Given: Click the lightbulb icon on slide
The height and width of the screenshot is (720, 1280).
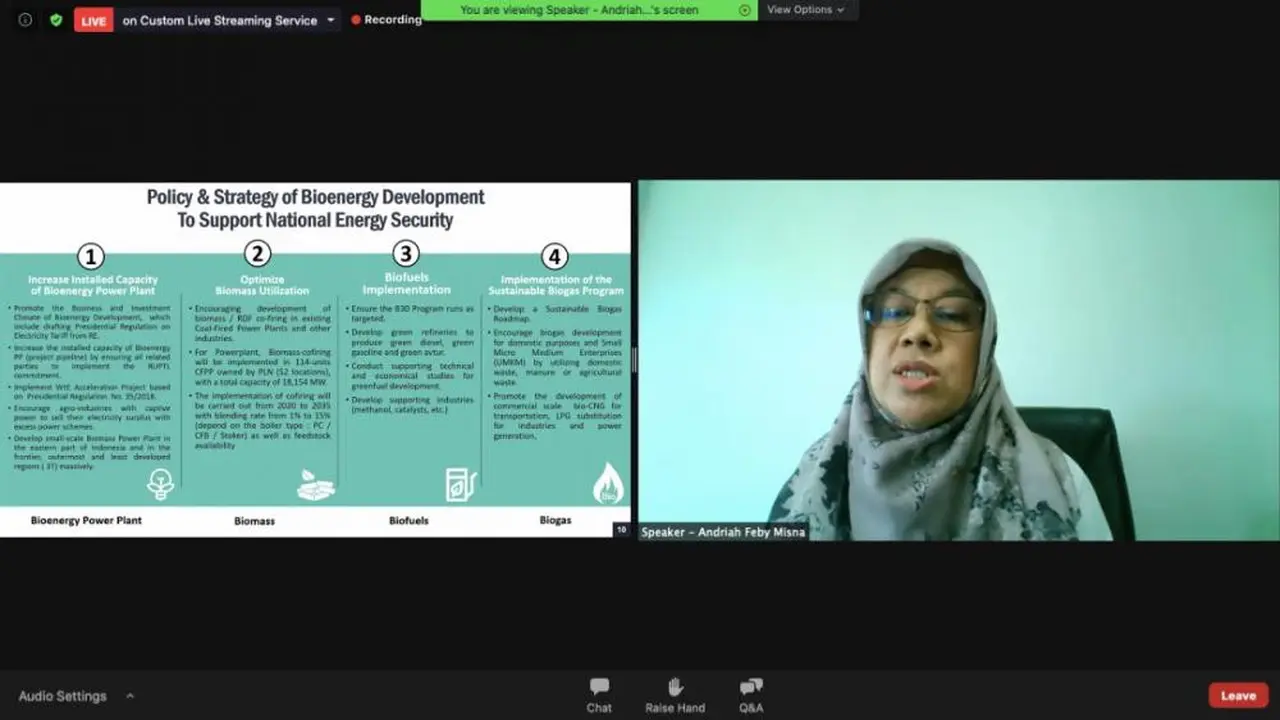Looking at the screenshot, I should (x=160, y=485).
